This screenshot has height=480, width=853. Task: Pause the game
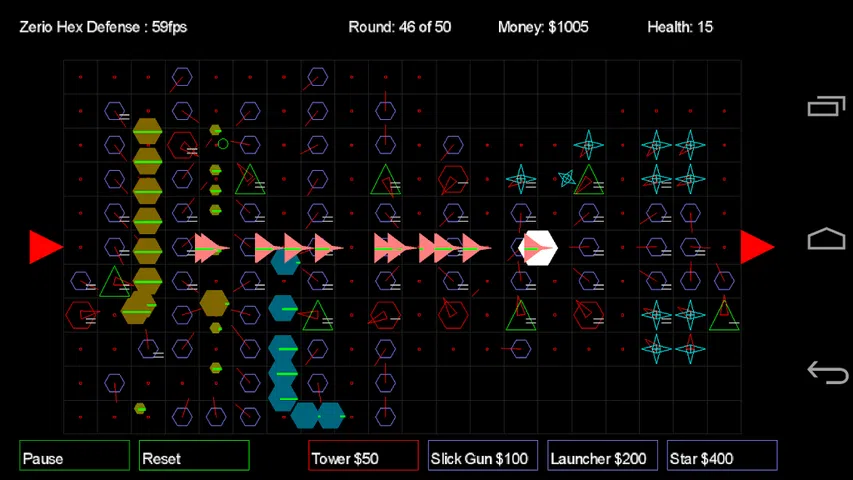[74, 456]
